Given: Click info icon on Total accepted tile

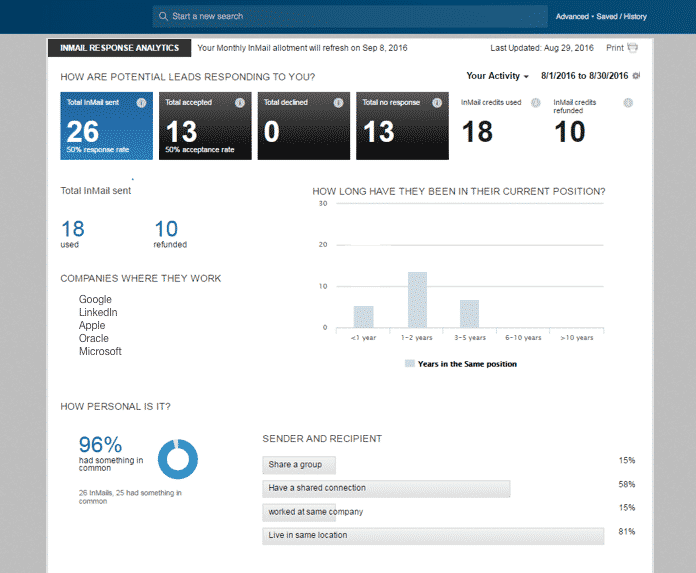Looking at the screenshot, I should coord(239,102).
